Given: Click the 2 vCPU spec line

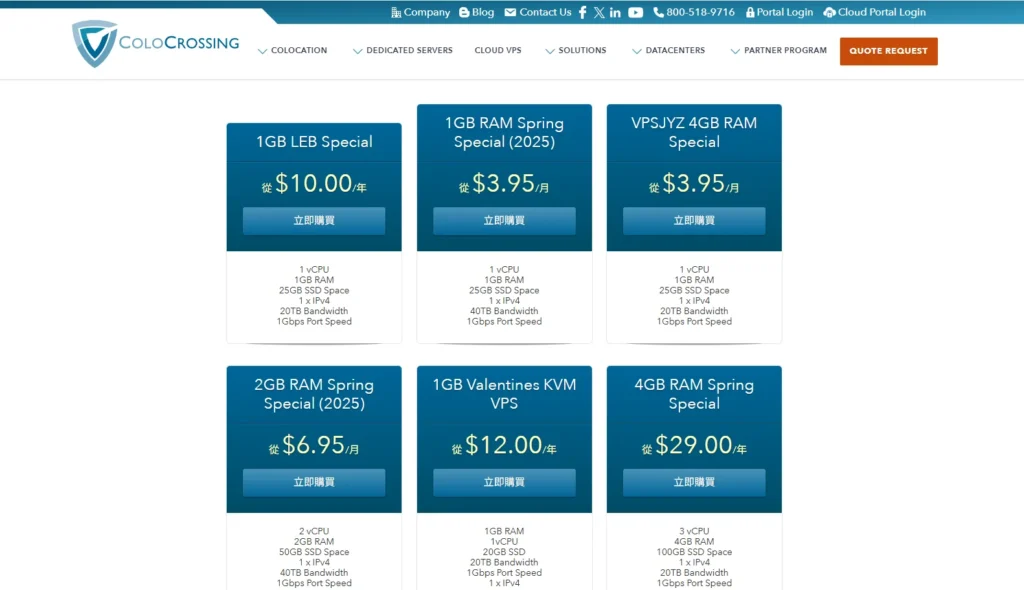Looking at the screenshot, I should tap(314, 531).
